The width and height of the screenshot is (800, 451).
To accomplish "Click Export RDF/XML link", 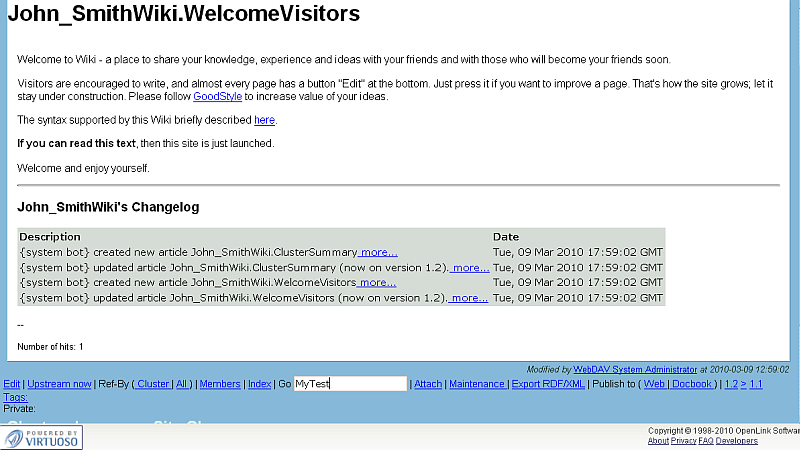I will tap(546, 384).
